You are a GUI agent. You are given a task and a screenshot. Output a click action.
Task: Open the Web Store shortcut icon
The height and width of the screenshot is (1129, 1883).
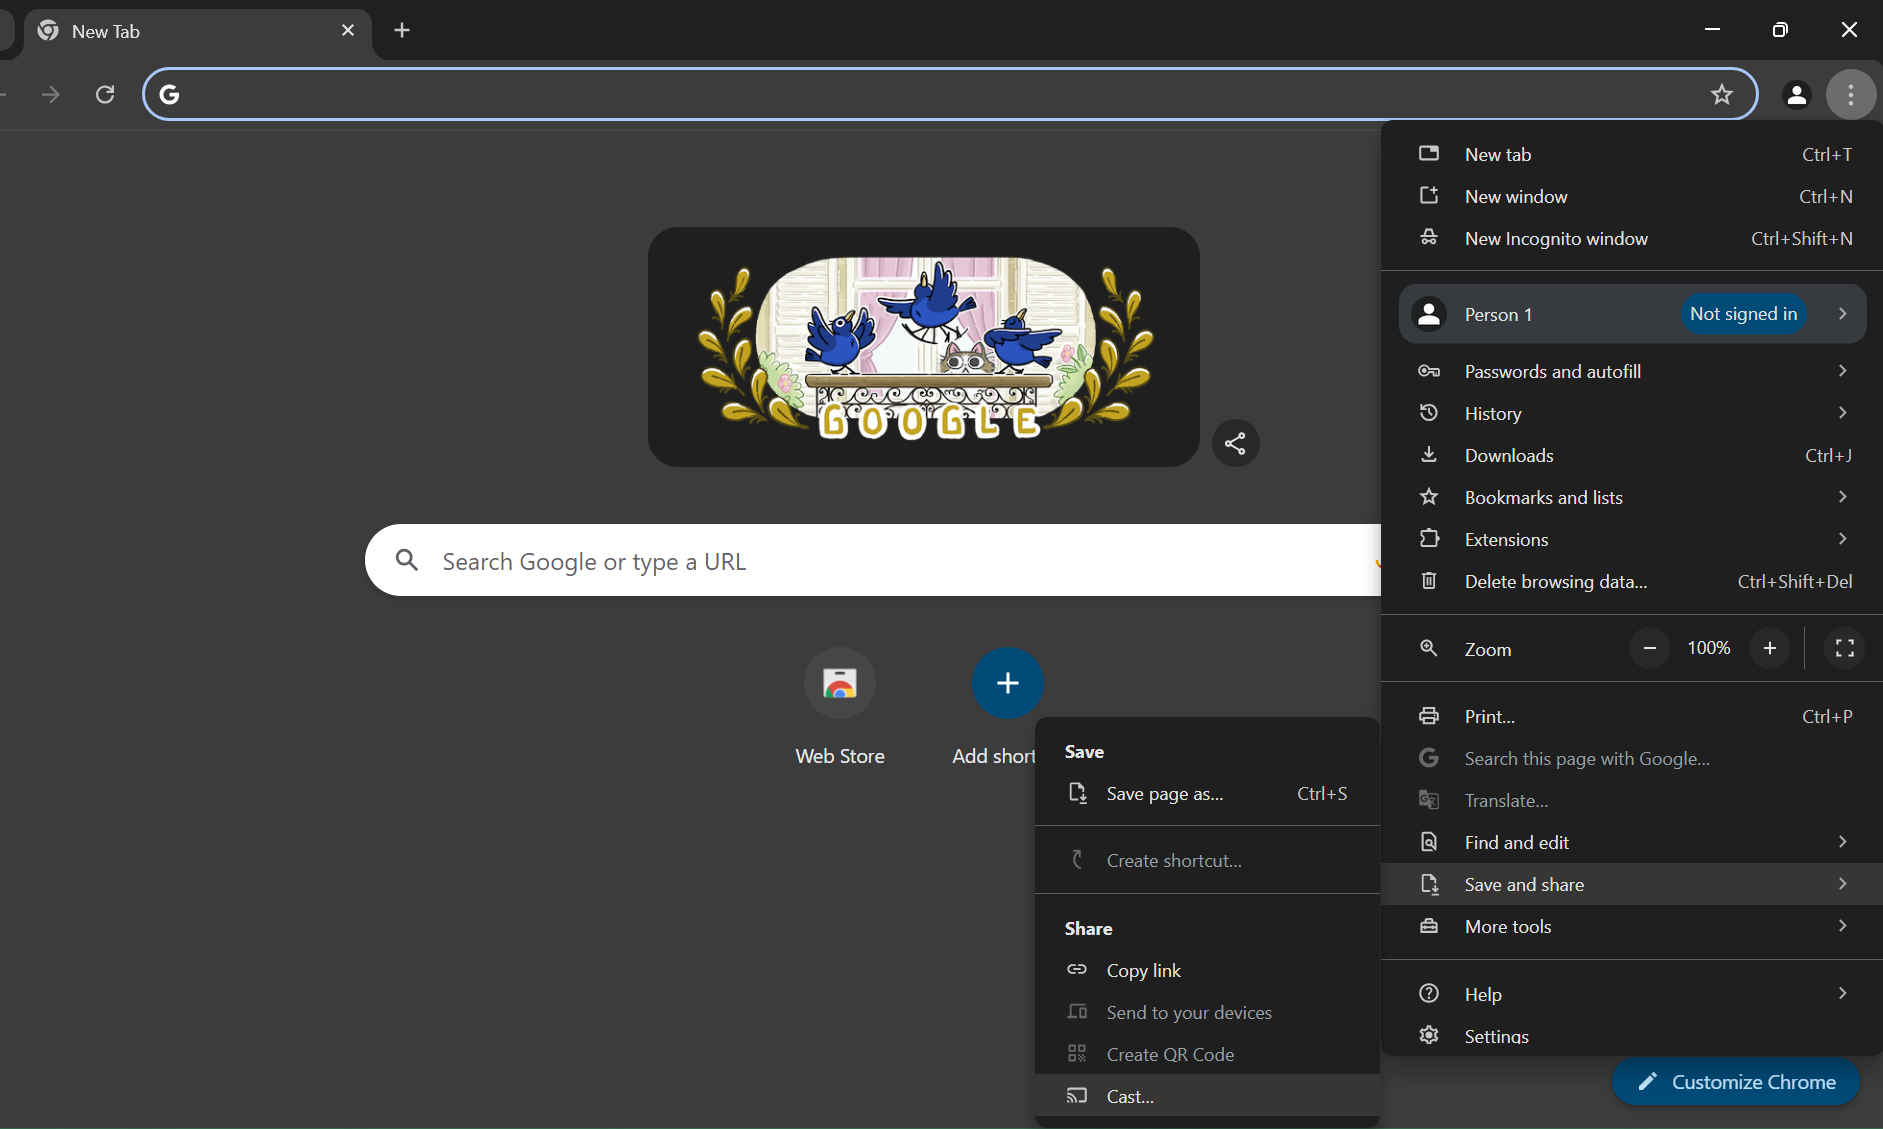click(840, 683)
